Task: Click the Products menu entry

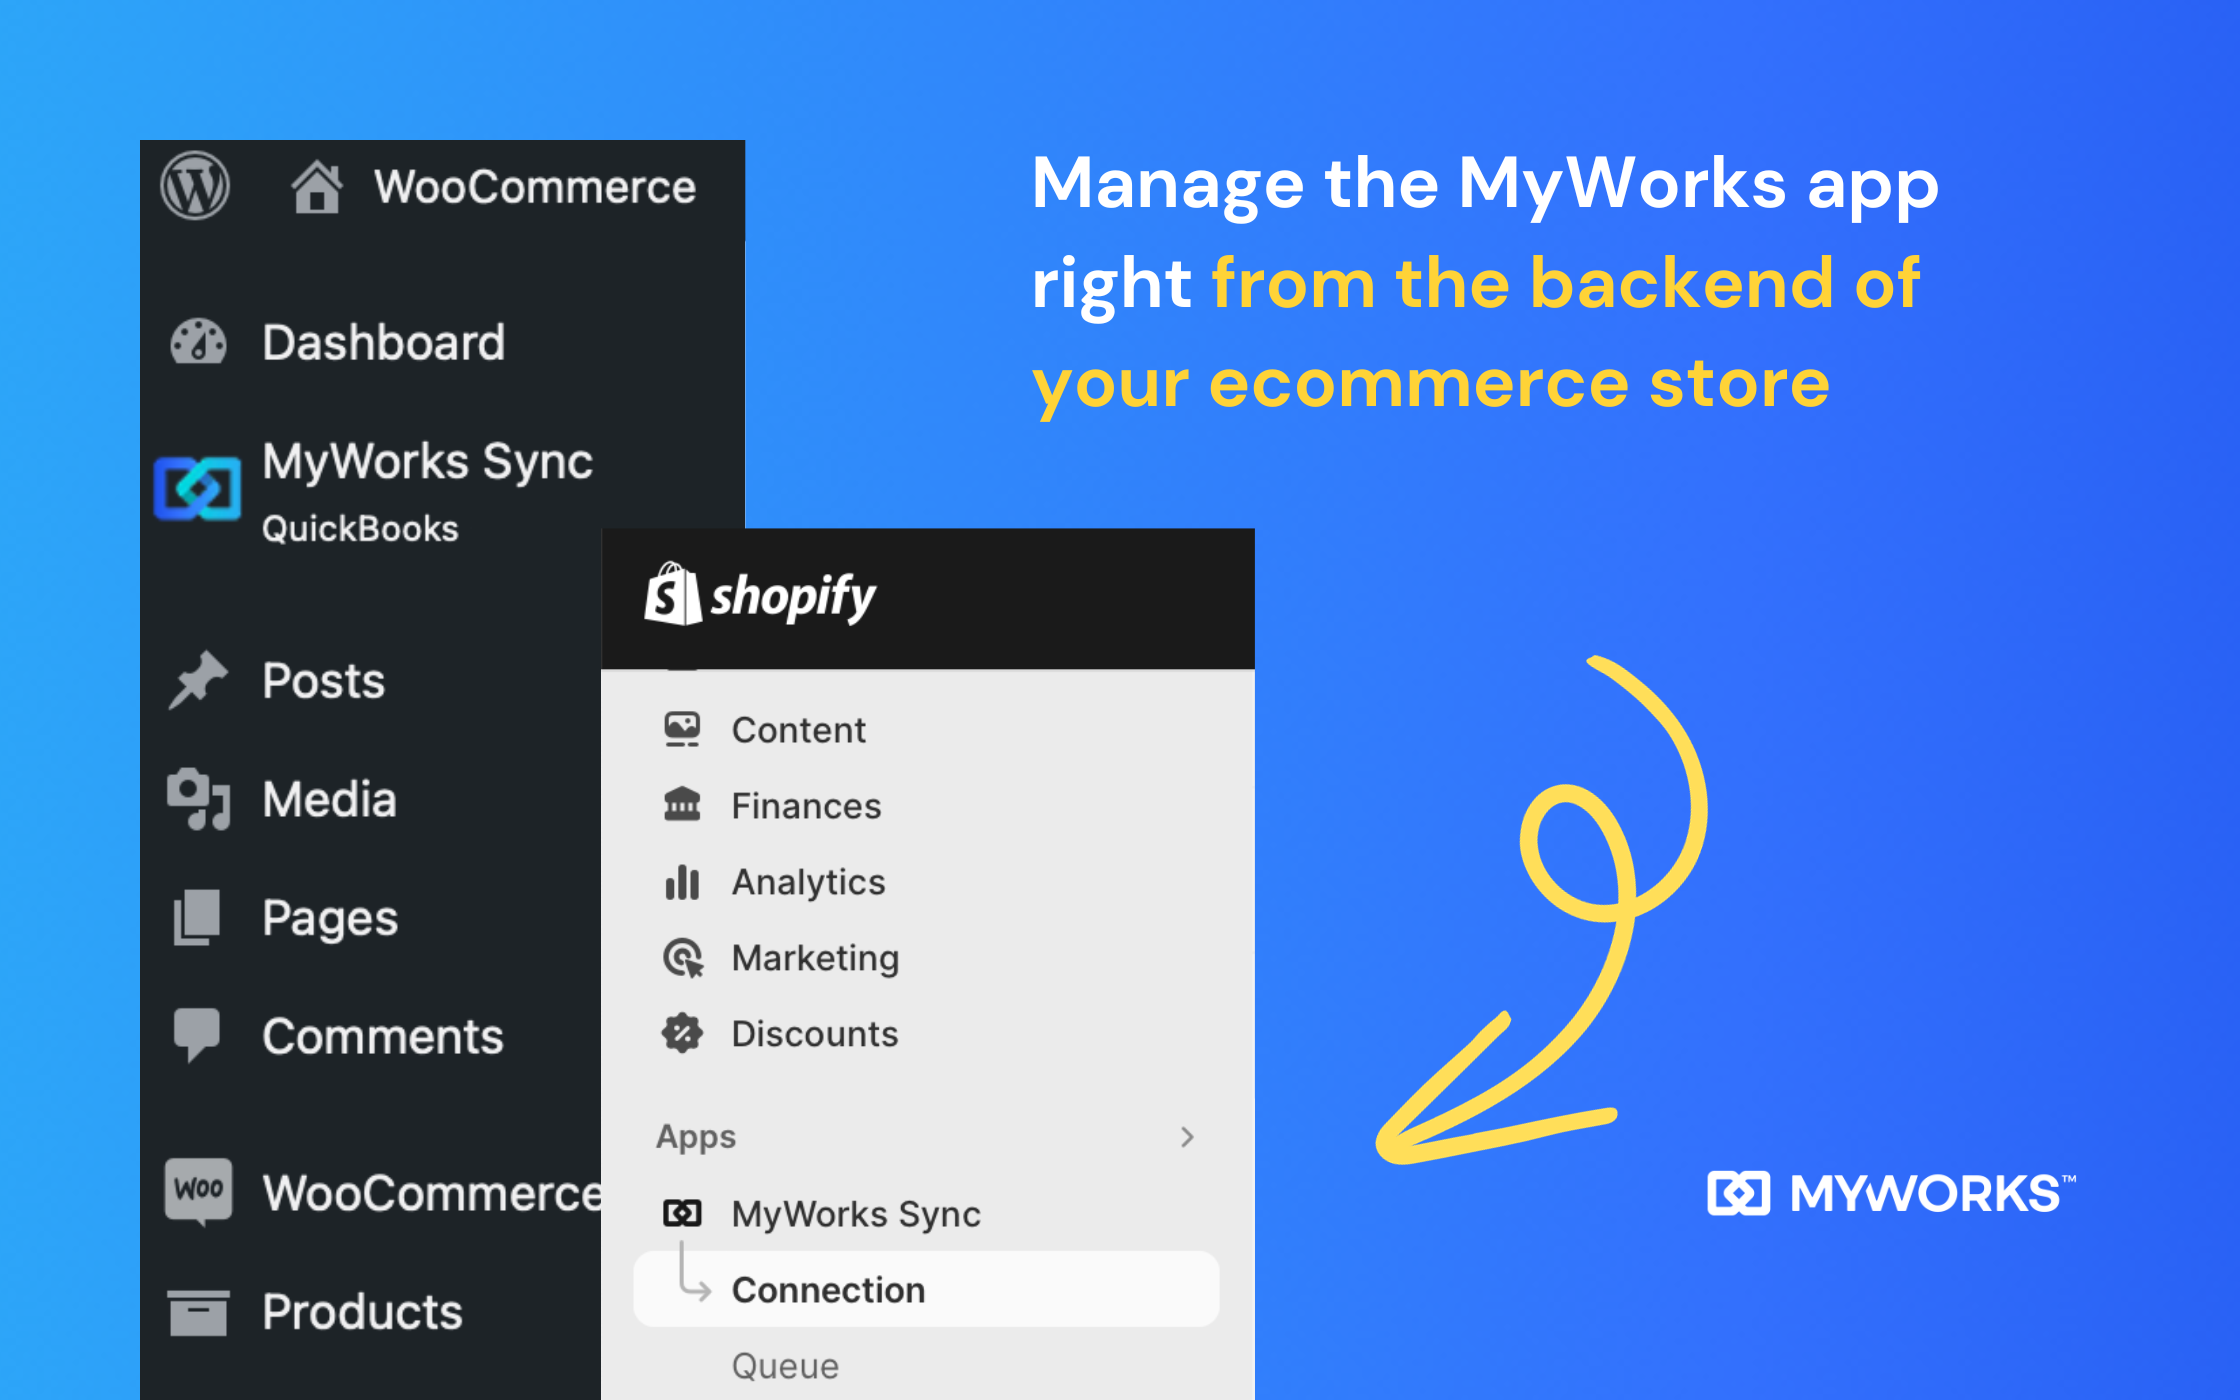Action: click(x=361, y=1311)
